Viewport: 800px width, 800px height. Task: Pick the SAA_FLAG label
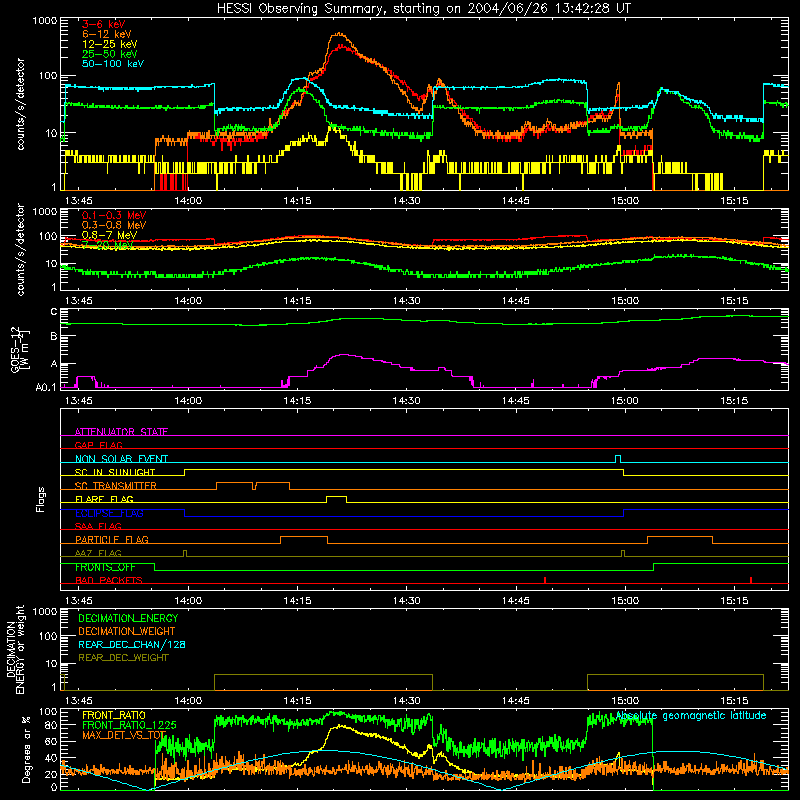click(x=98, y=526)
